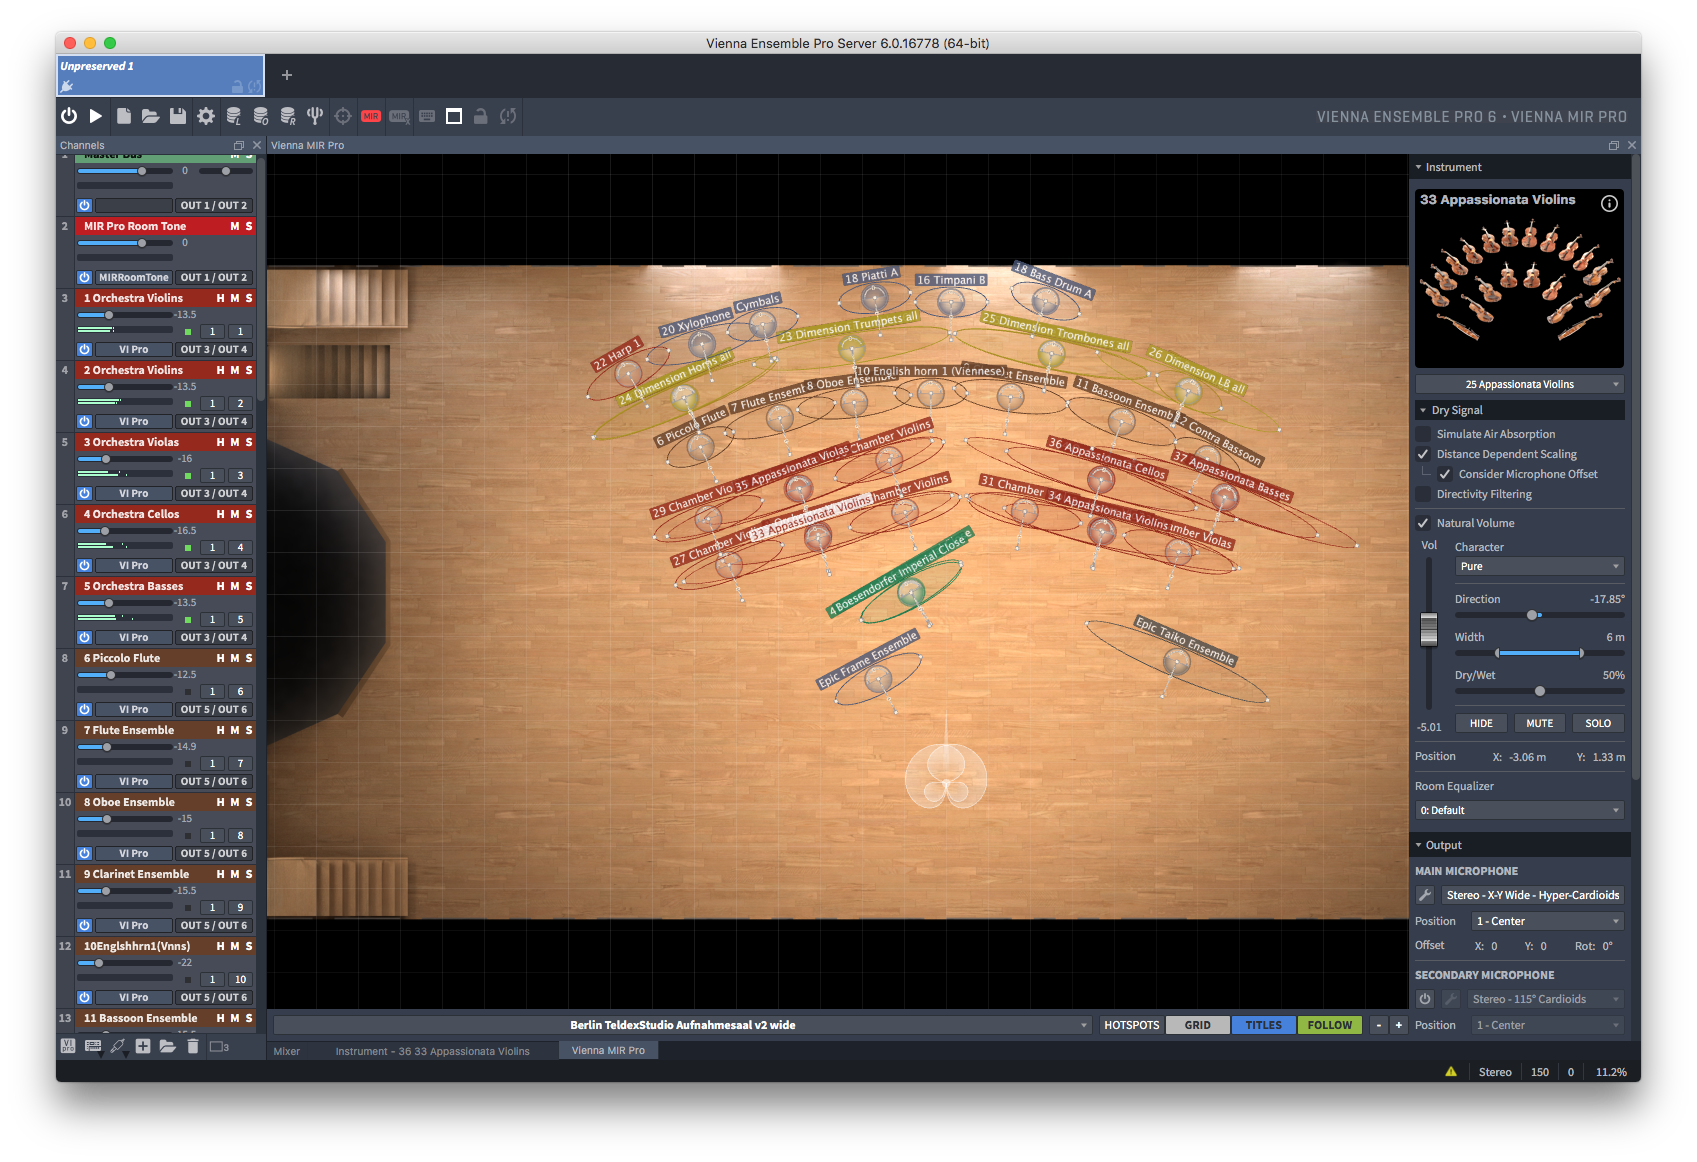Open Main Microphone position Center dropdown
Viewport: 1697px width, 1162px height.
pos(1547,921)
